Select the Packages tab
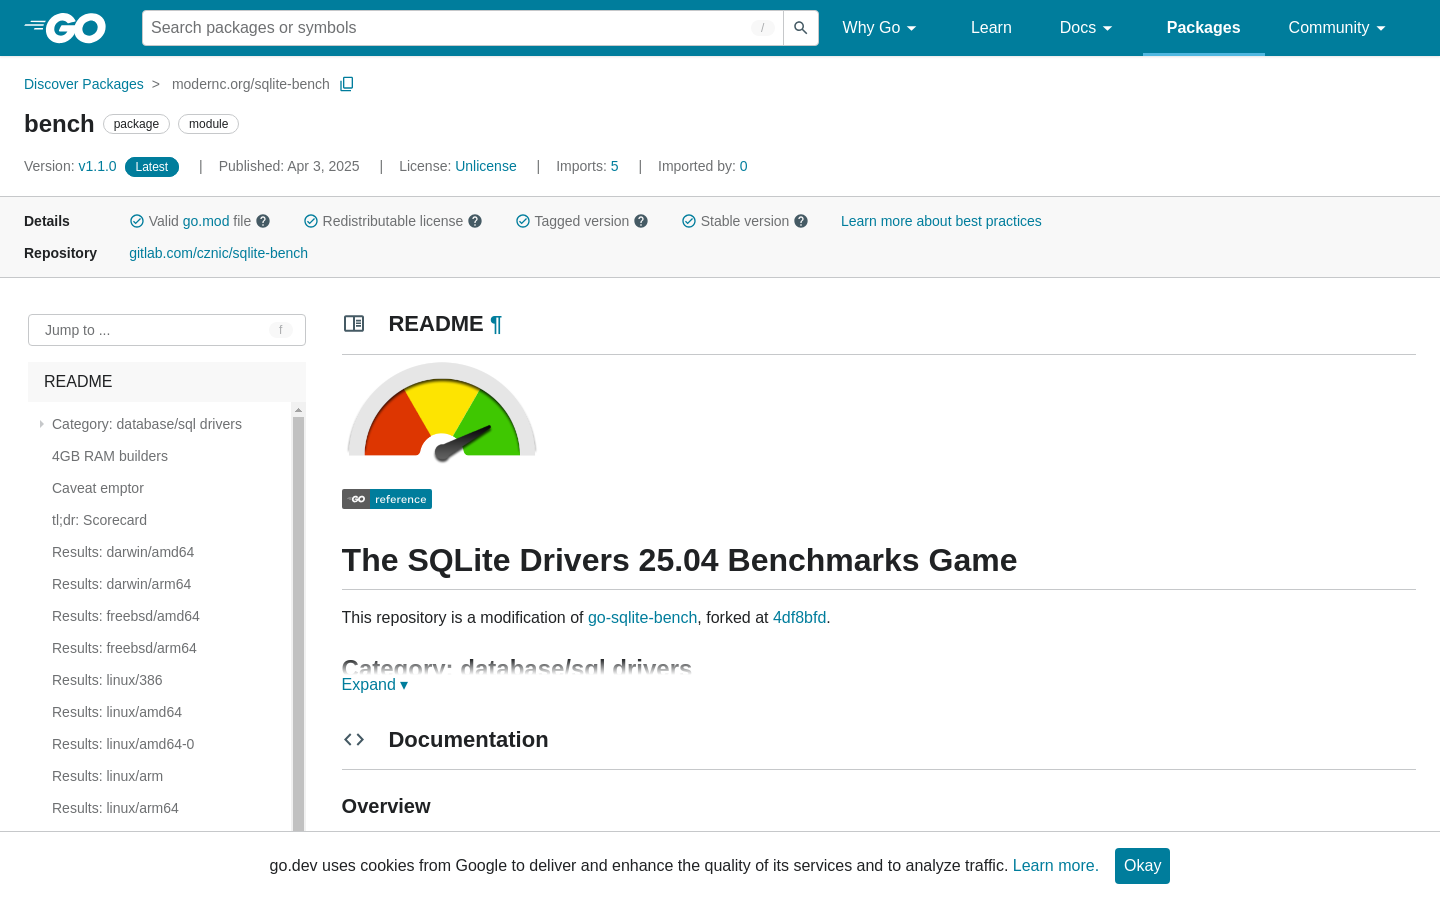The image size is (1440, 900). 1203,28
